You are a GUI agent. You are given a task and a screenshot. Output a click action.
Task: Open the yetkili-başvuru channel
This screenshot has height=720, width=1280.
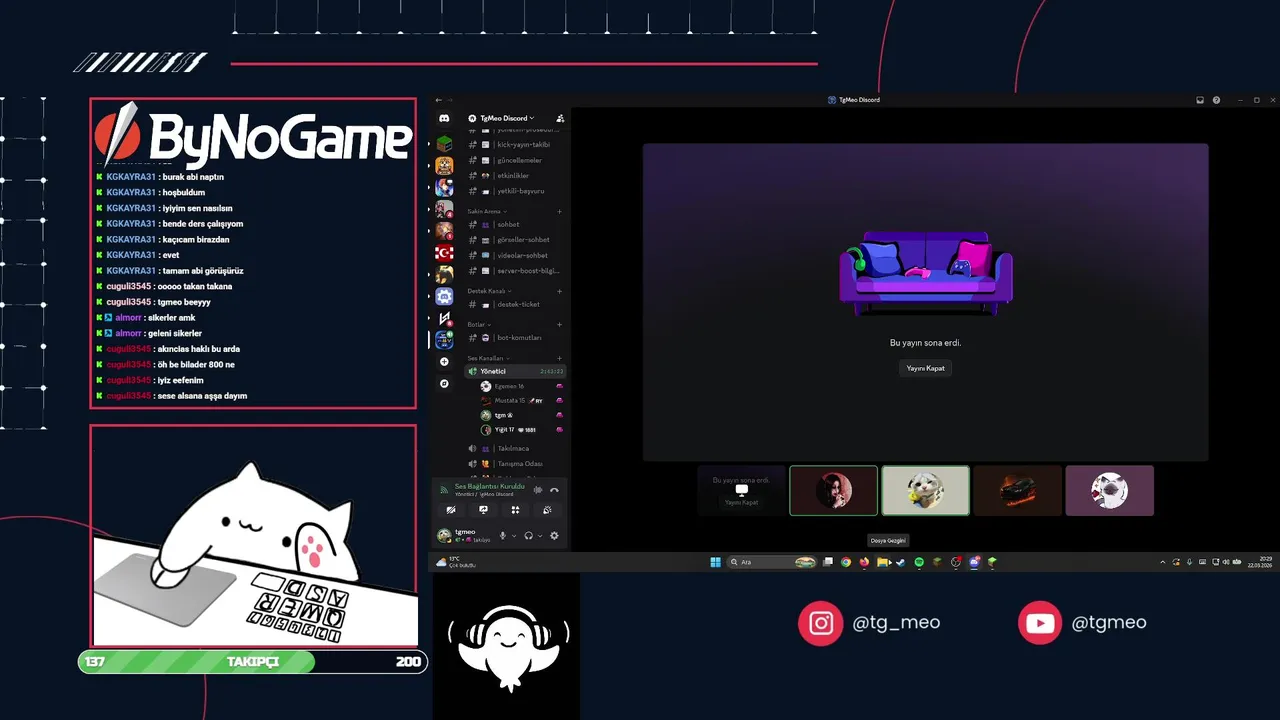tap(516, 191)
